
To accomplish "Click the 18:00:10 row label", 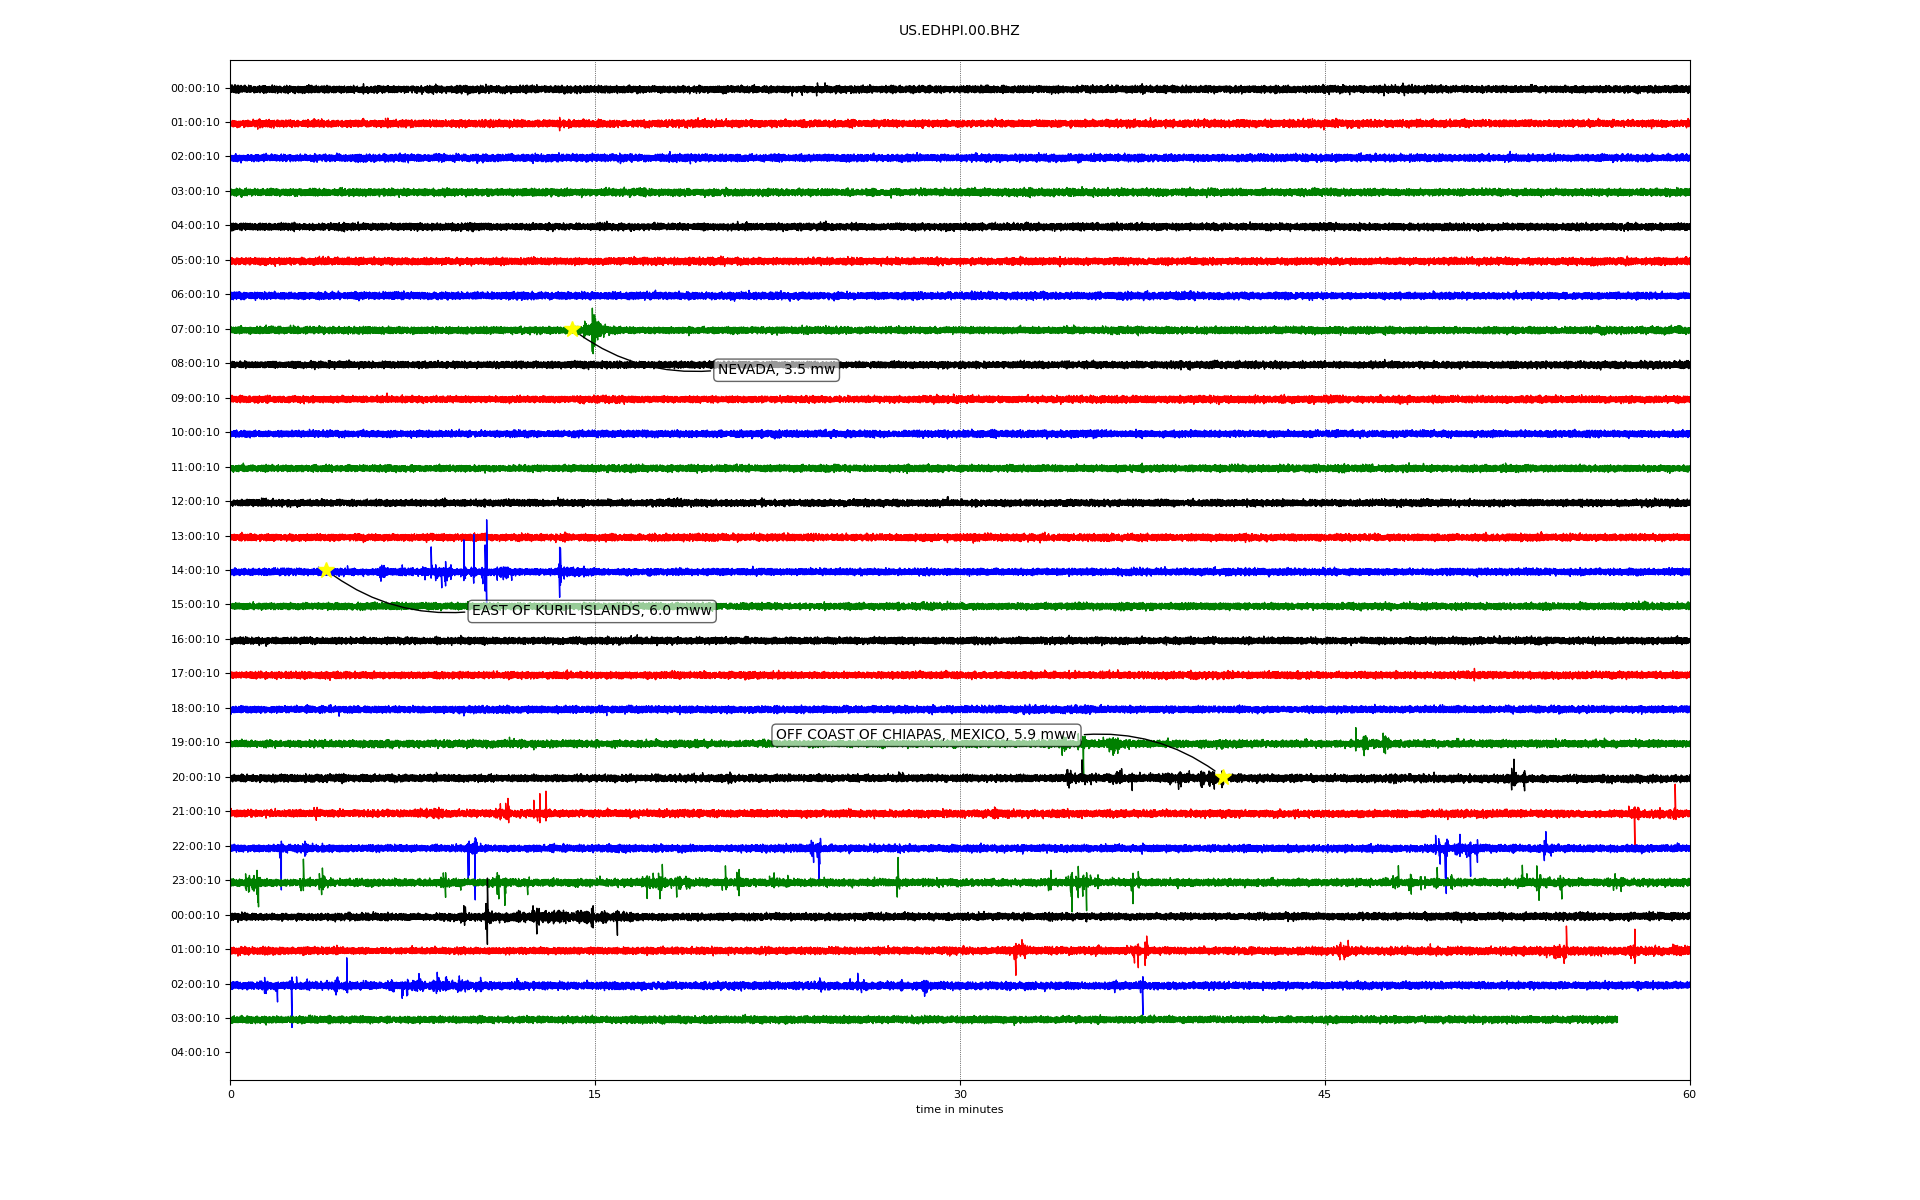I will tap(195, 709).
